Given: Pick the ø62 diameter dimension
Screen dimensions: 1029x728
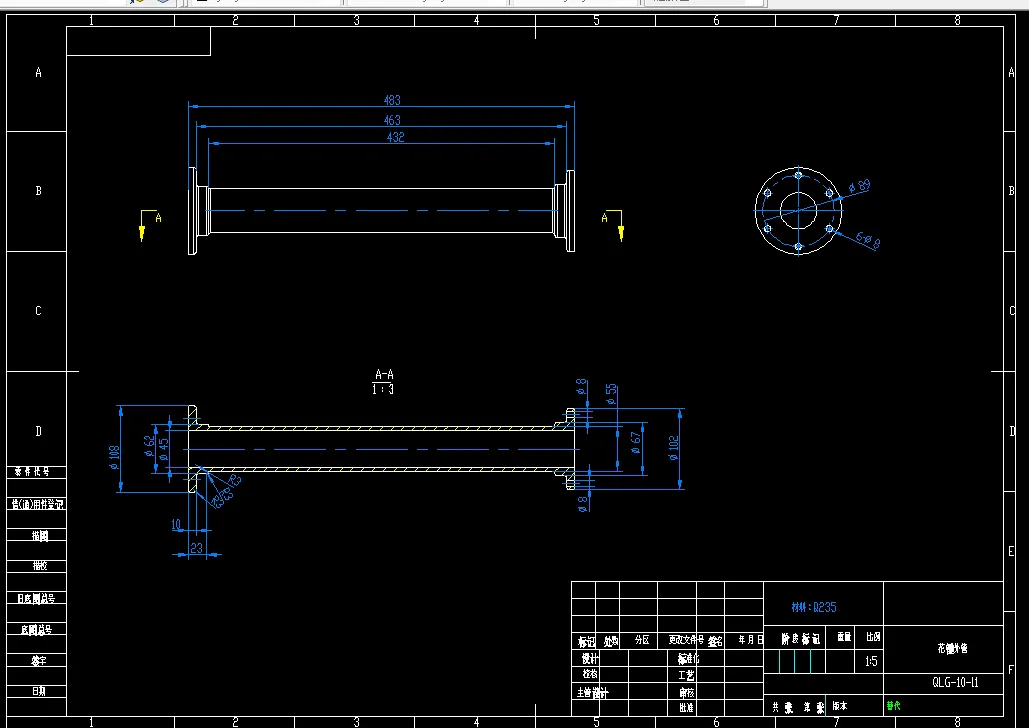Looking at the screenshot, I should click(150, 446).
